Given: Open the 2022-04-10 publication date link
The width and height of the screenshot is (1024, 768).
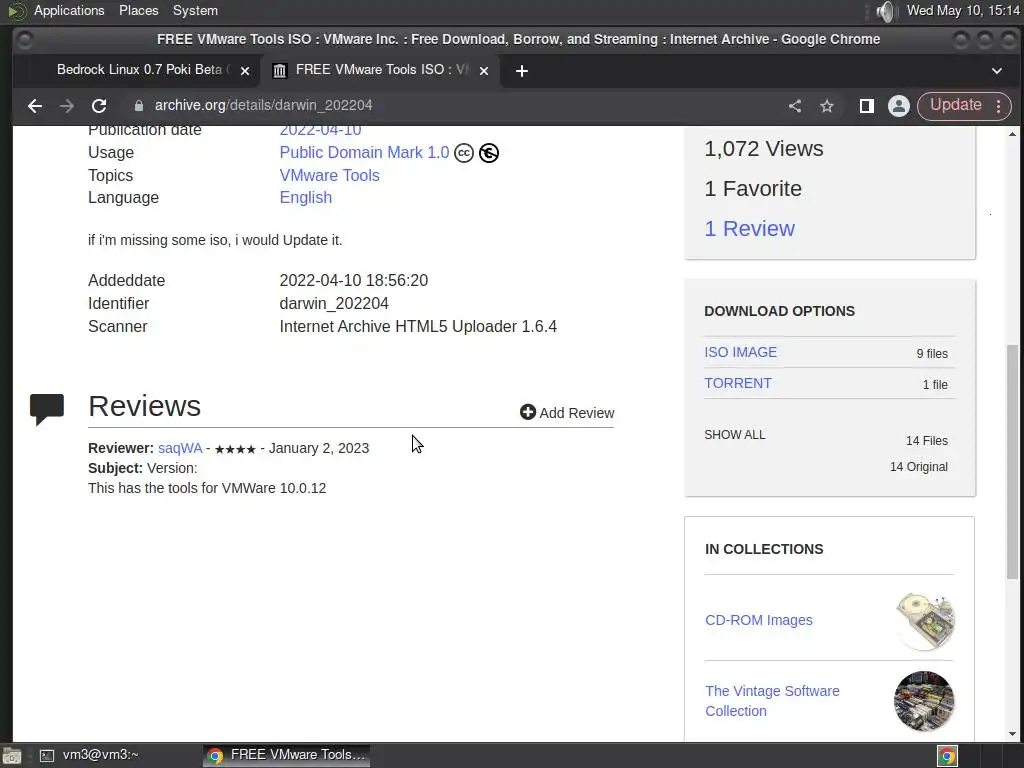Looking at the screenshot, I should [x=320, y=130].
